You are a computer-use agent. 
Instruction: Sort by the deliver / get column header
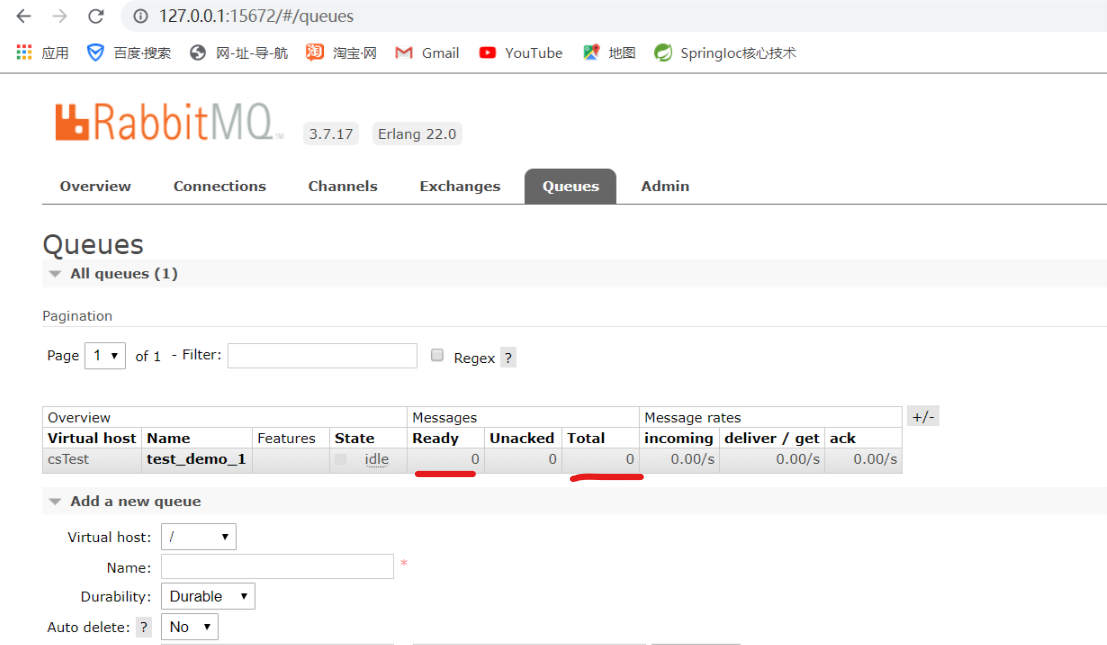click(x=772, y=438)
